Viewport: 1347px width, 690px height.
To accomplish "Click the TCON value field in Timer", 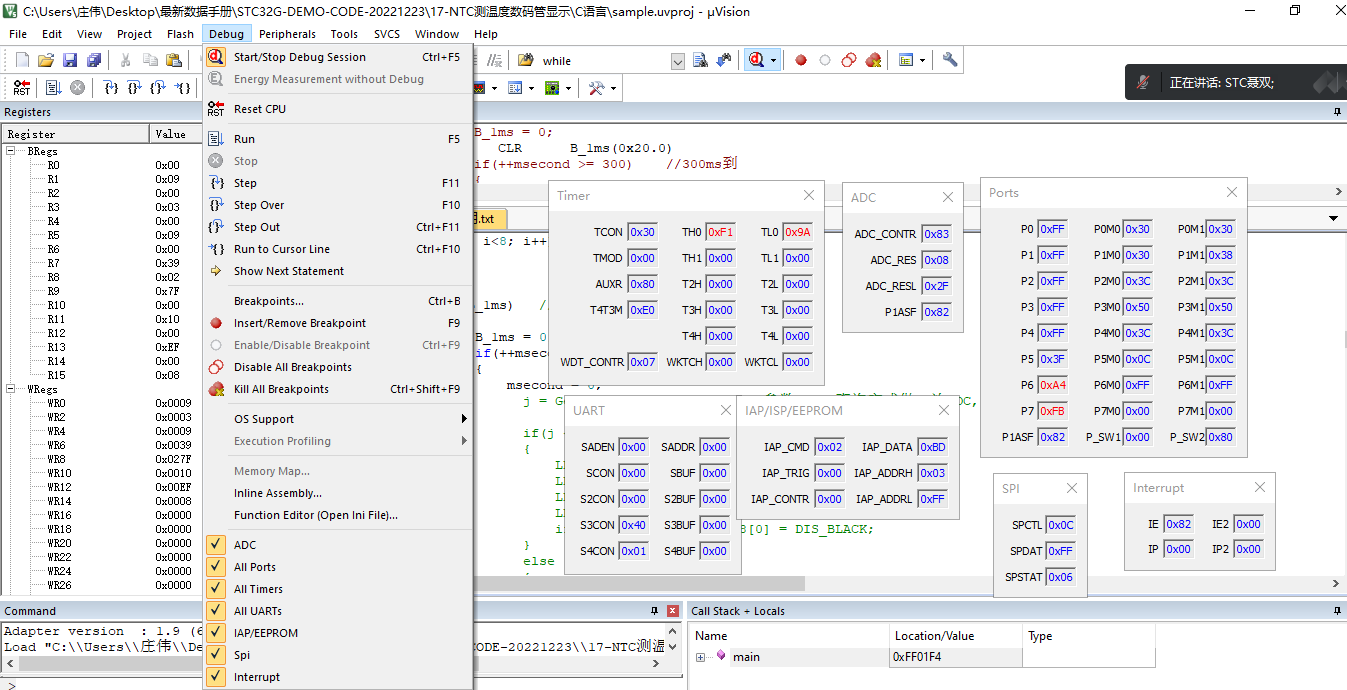I will 642,232.
